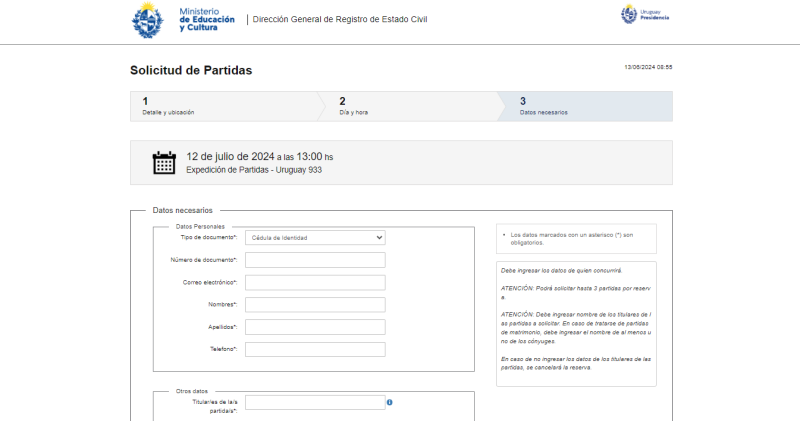The width and height of the screenshot is (800, 421).
Task: Click the Teléfono input box
Action: point(315,349)
